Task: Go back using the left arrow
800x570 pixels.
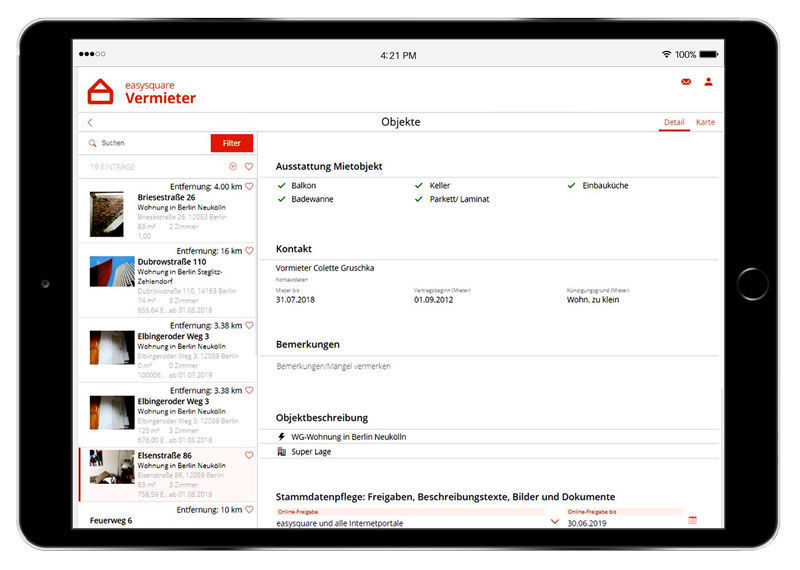Action: coord(90,123)
